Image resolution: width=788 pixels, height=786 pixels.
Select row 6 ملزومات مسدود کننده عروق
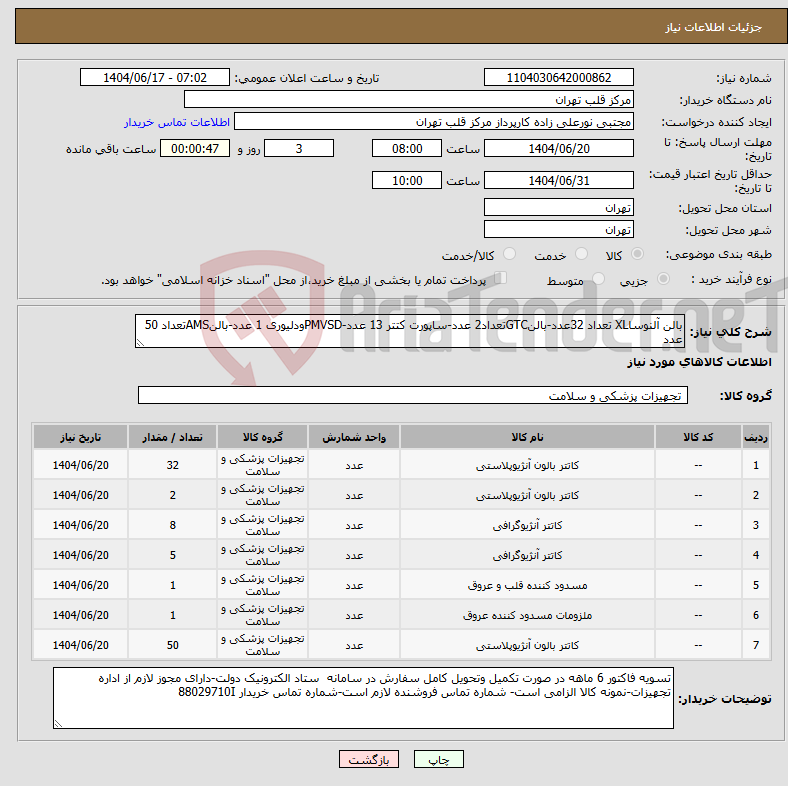(x=527, y=615)
